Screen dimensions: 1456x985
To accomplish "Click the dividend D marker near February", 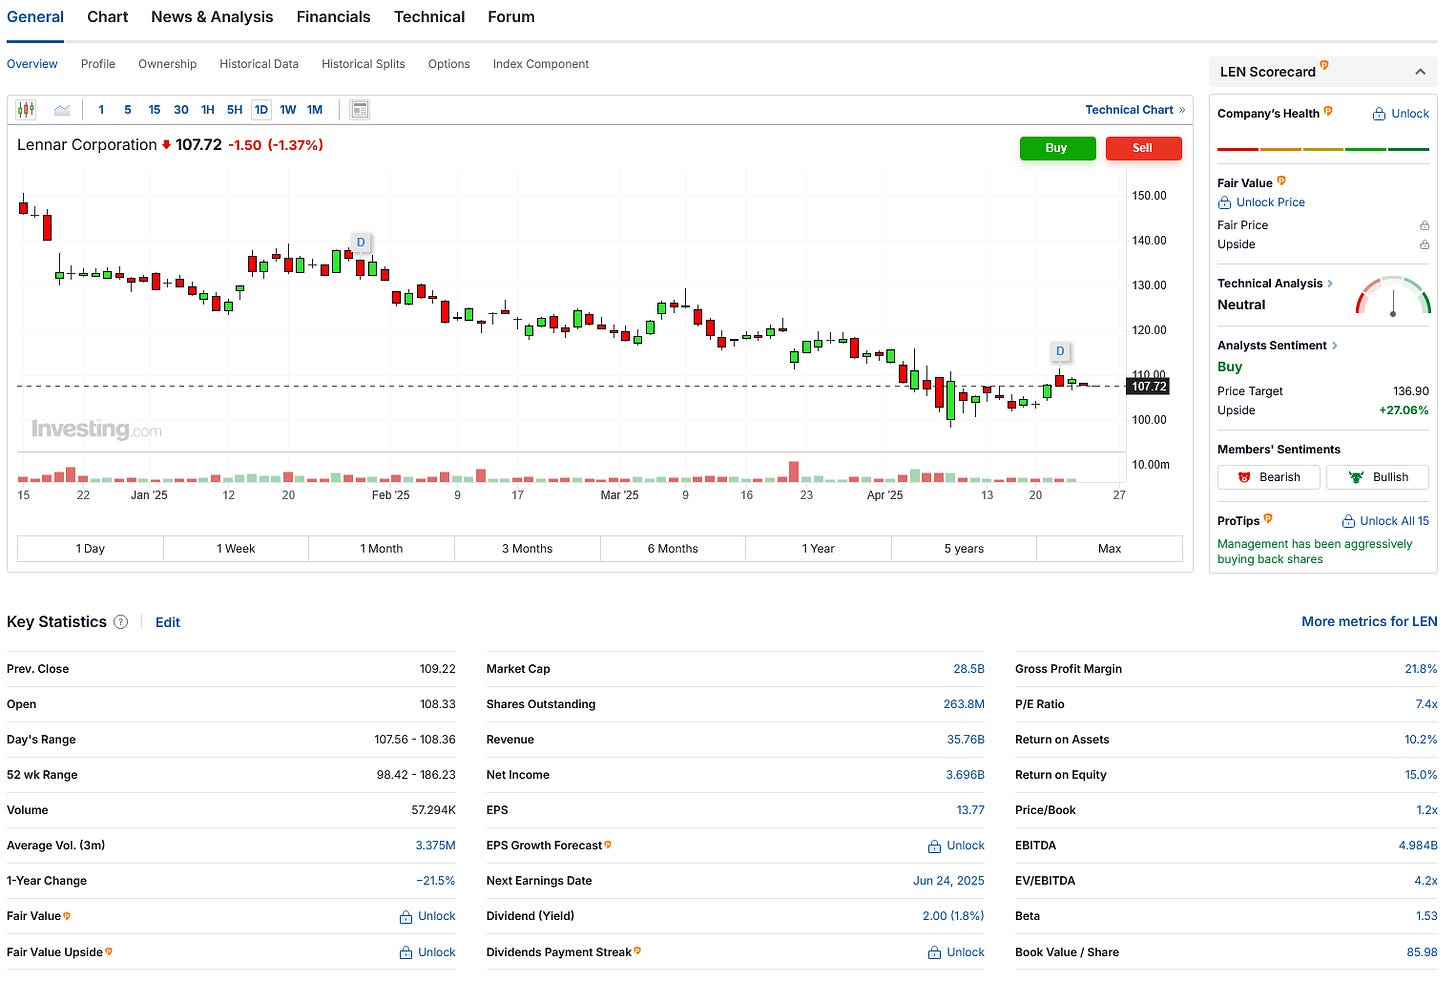I will (x=361, y=242).
